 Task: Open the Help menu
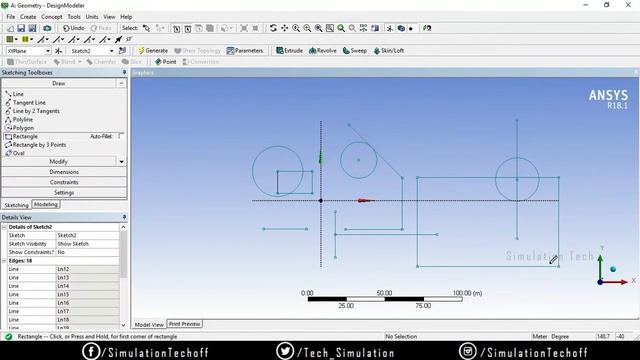coord(126,17)
